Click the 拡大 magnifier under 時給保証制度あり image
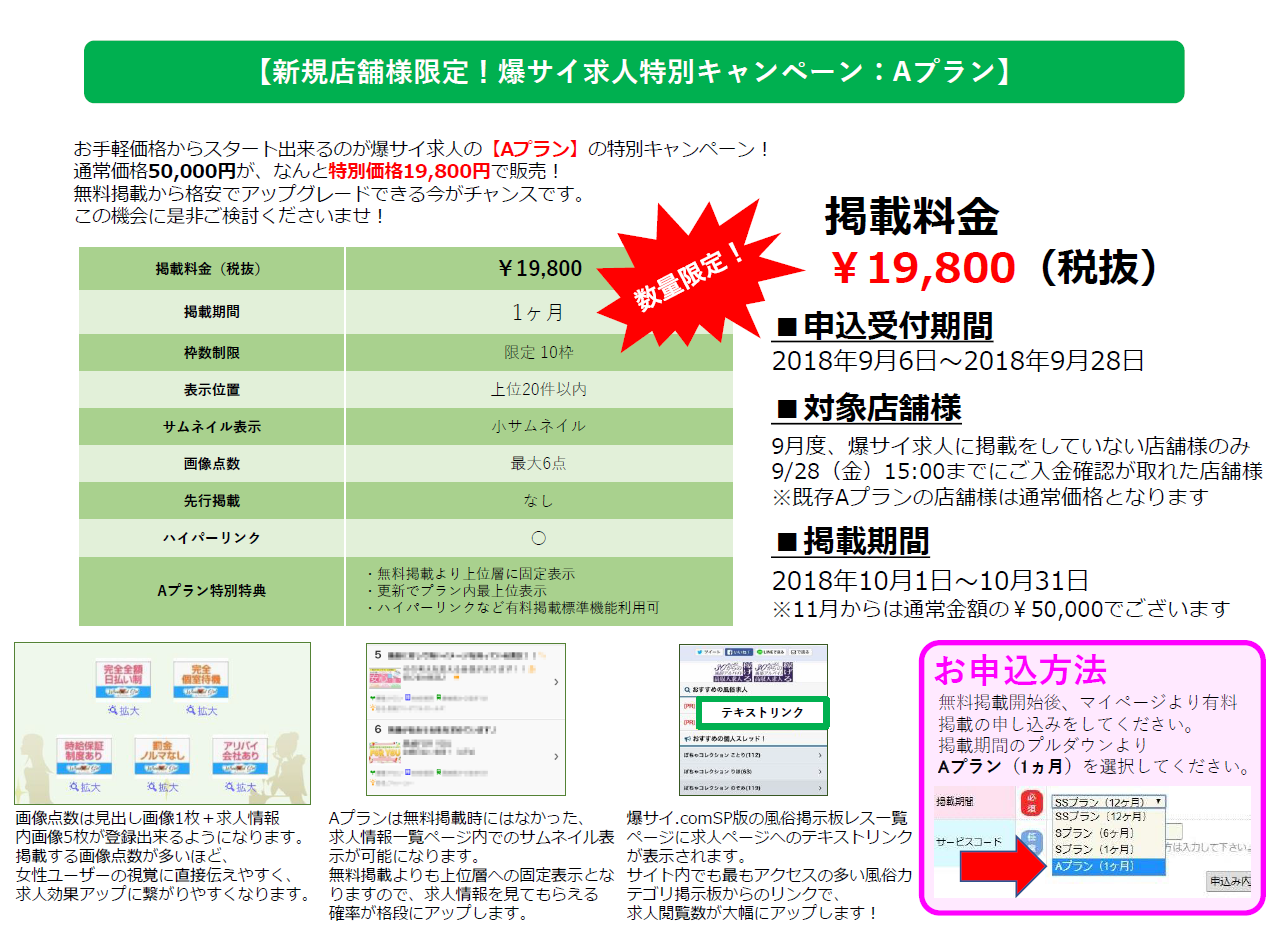The image size is (1269, 926). (x=88, y=787)
